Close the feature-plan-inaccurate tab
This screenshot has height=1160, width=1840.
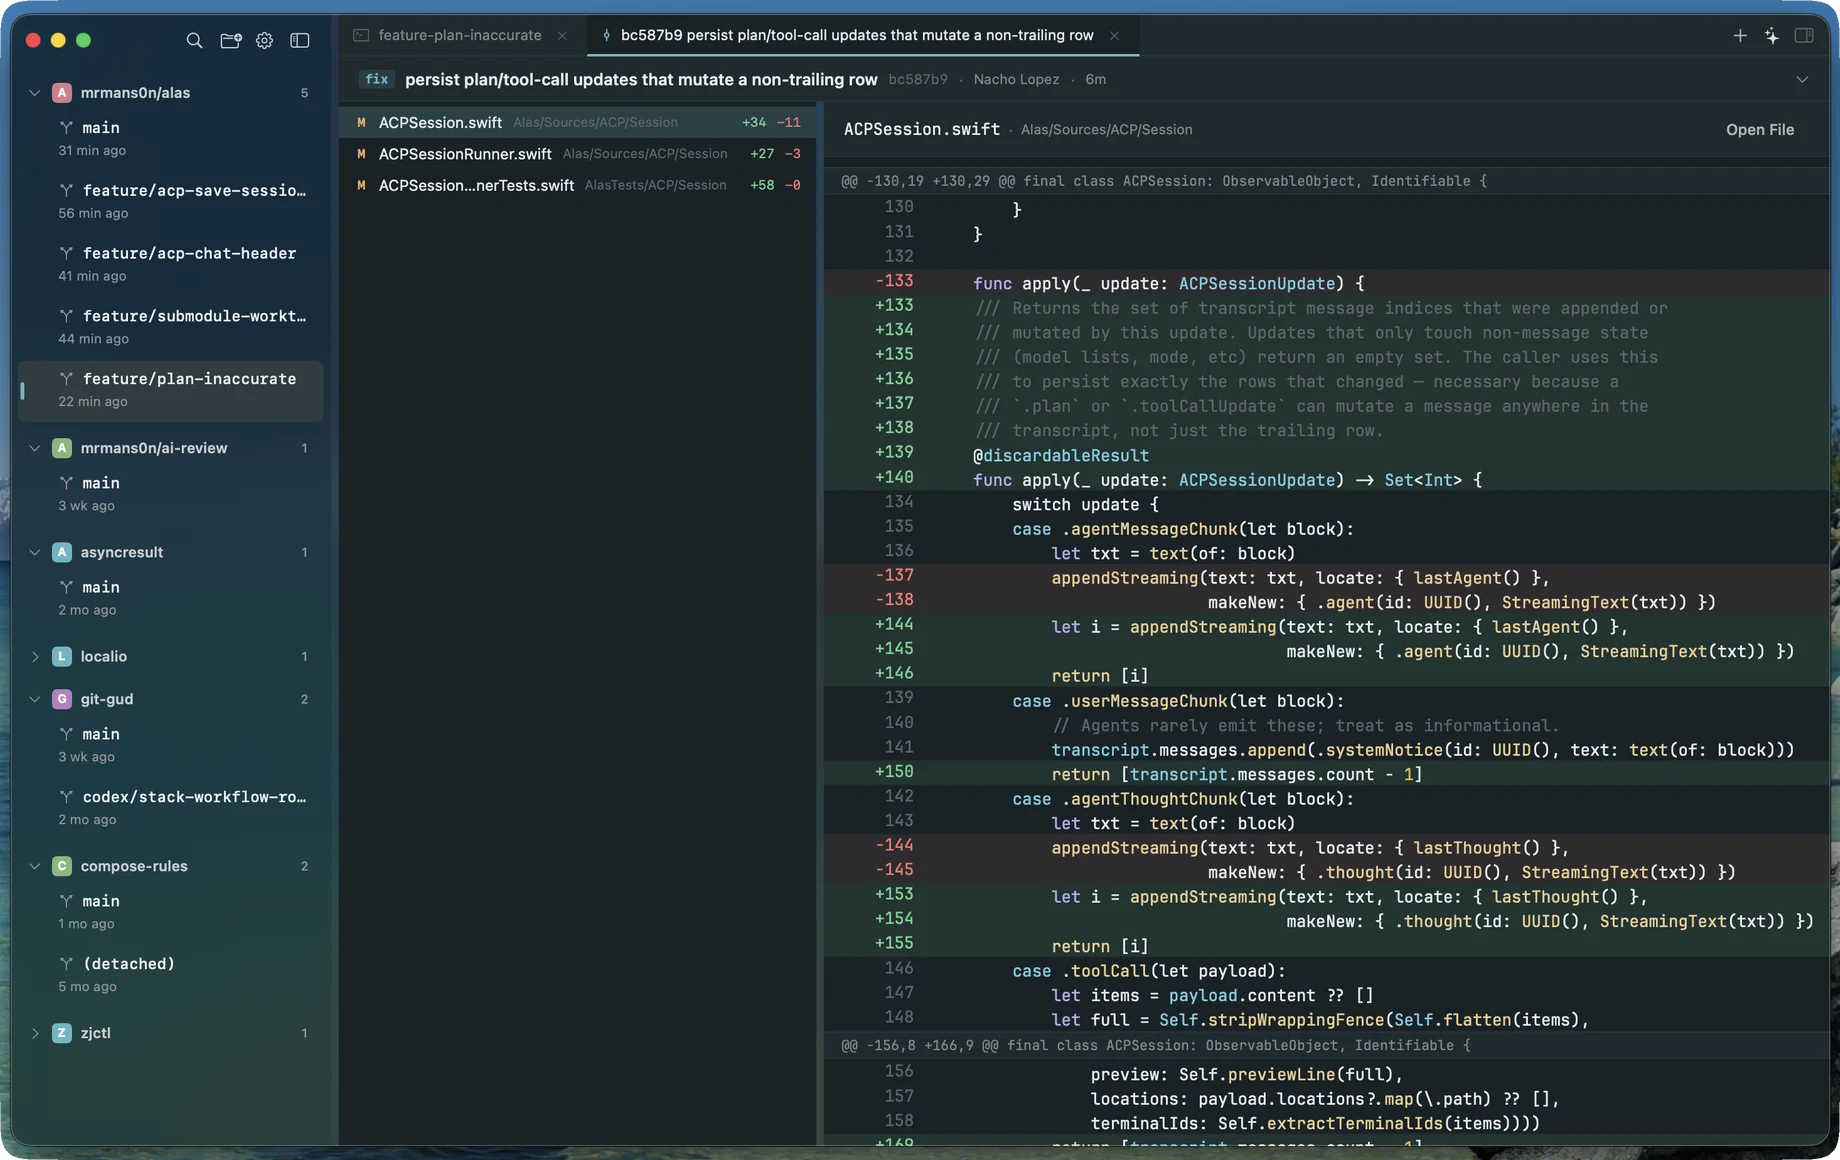click(562, 35)
